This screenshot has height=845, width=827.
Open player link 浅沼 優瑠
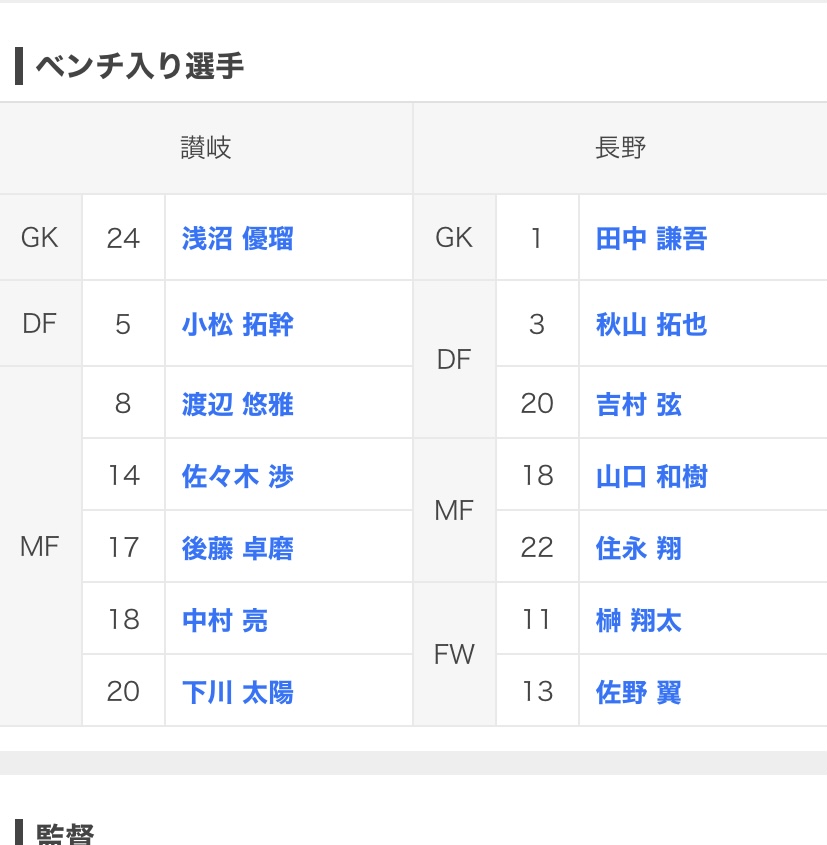click(x=238, y=239)
